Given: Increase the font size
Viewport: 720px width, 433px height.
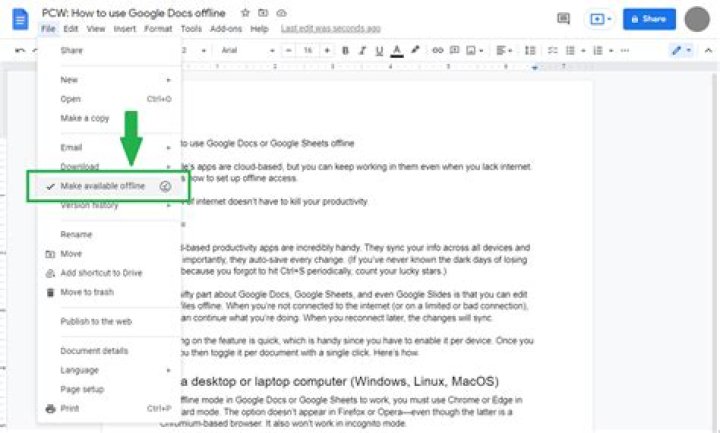Looking at the screenshot, I should [x=327, y=50].
